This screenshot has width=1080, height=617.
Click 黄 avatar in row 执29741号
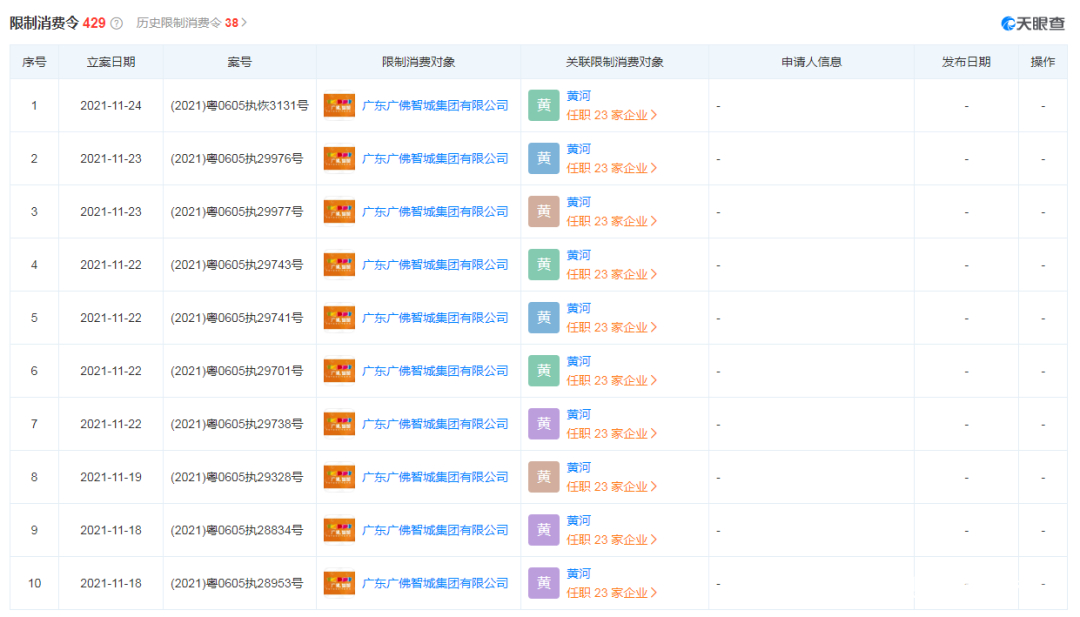click(543, 317)
